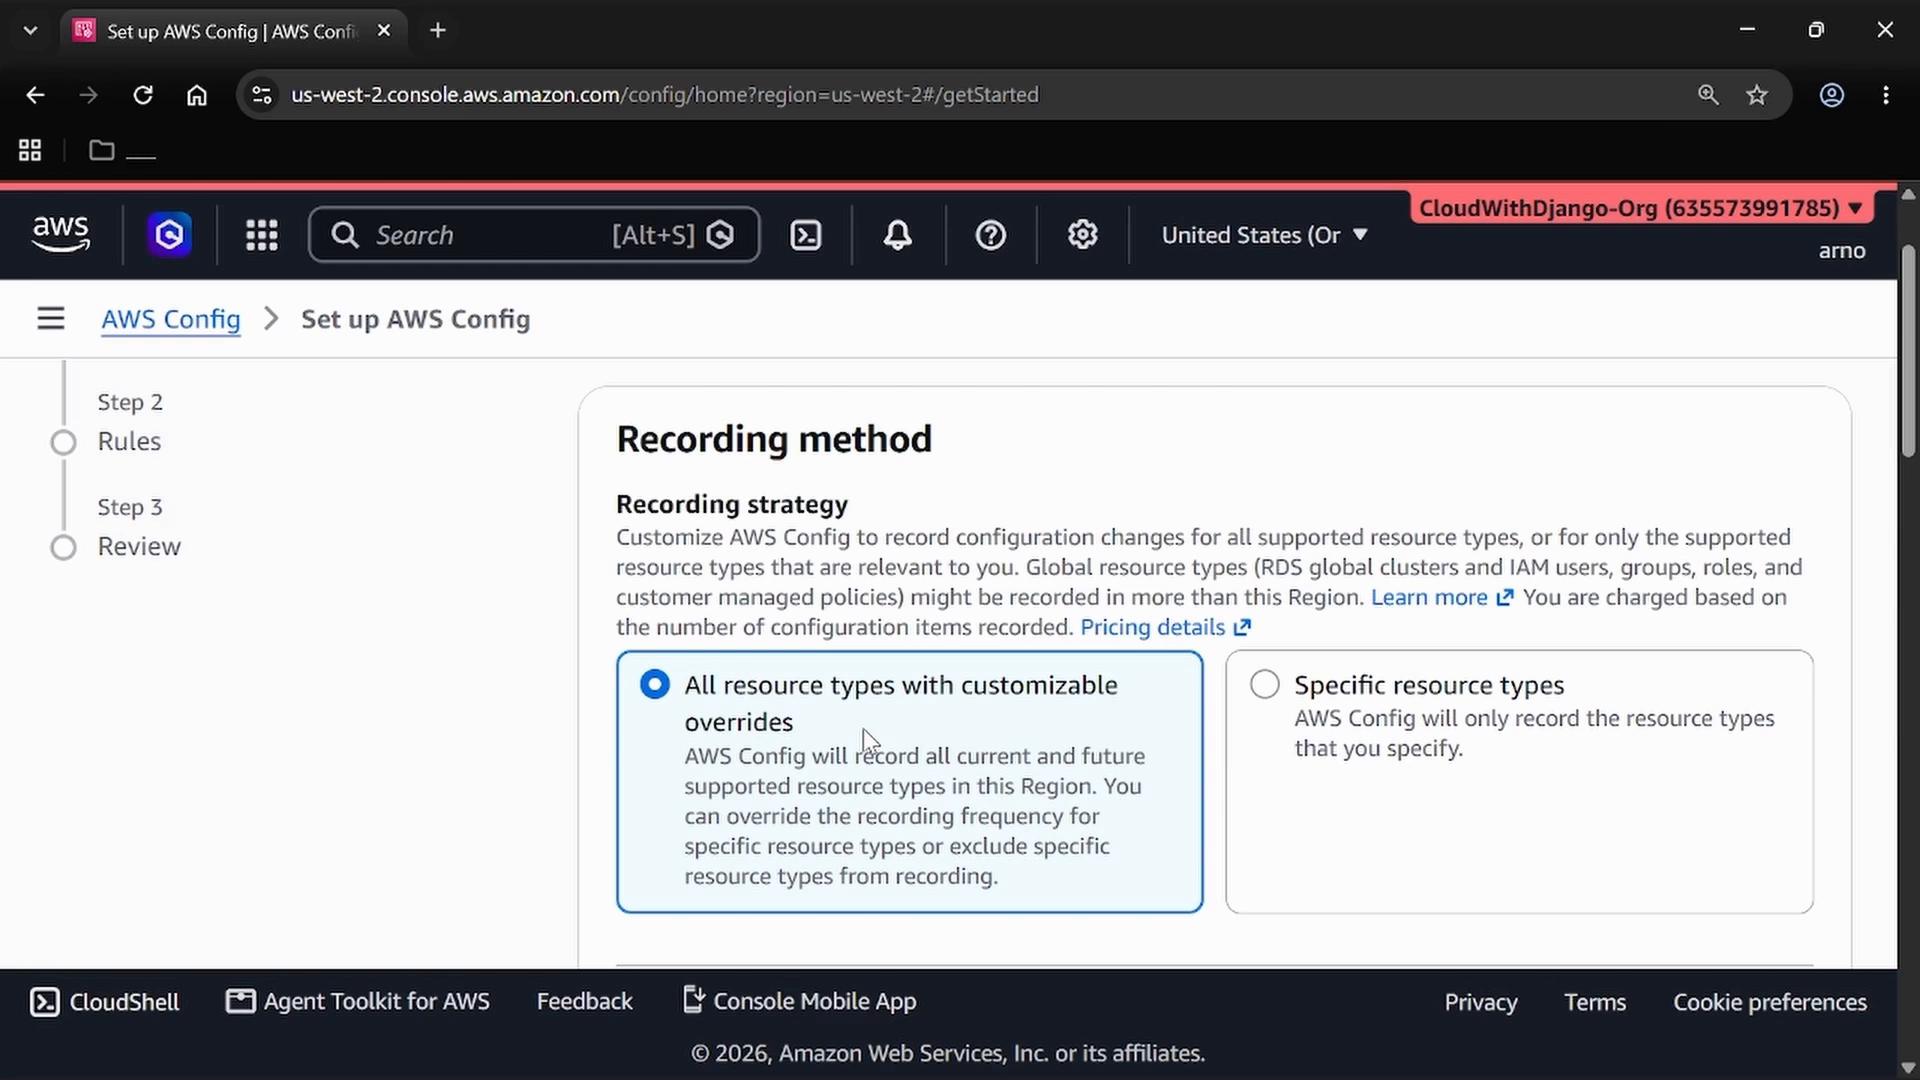Open the browser three-dot menu
The height and width of the screenshot is (1080, 1920).
[1886, 95]
